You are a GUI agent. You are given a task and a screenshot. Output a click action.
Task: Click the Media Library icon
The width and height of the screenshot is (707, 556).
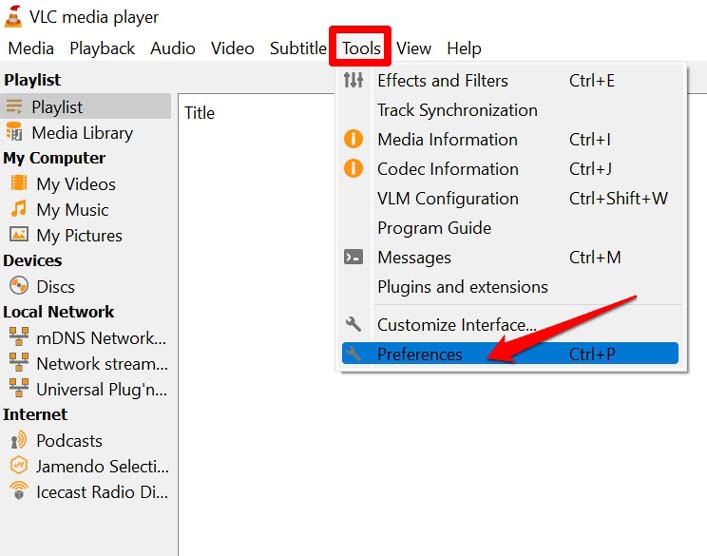pos(14,132)
